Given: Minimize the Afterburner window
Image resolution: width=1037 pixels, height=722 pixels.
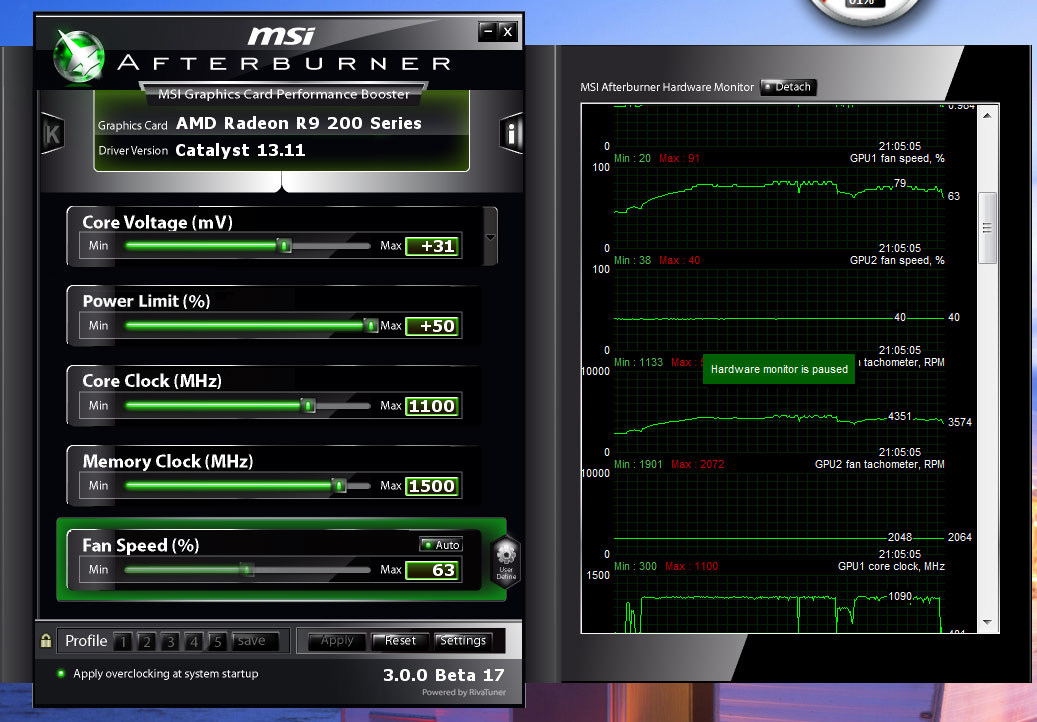Looking at the screenshot, I should point(488,31).
